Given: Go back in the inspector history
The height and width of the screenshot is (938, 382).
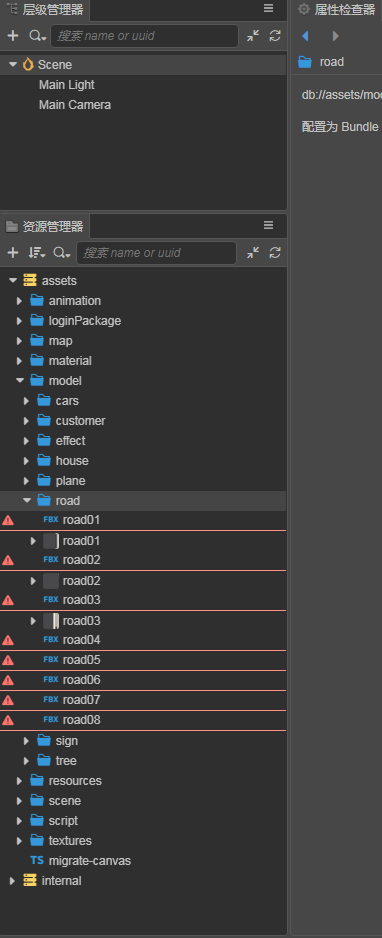Looking at the screenshot, I should click(x=305, y=36).
